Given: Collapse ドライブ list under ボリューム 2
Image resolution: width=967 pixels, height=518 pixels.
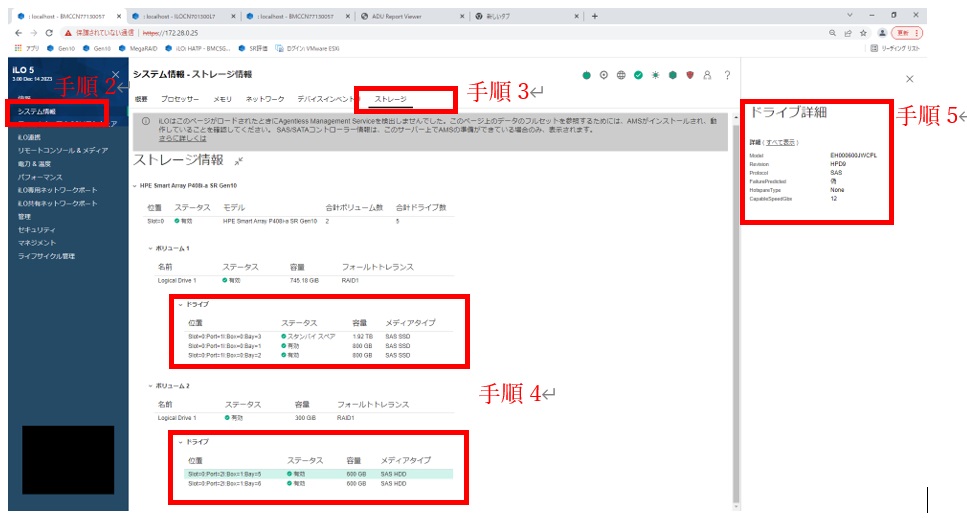Looking at the screenshot, I should 181,442.
